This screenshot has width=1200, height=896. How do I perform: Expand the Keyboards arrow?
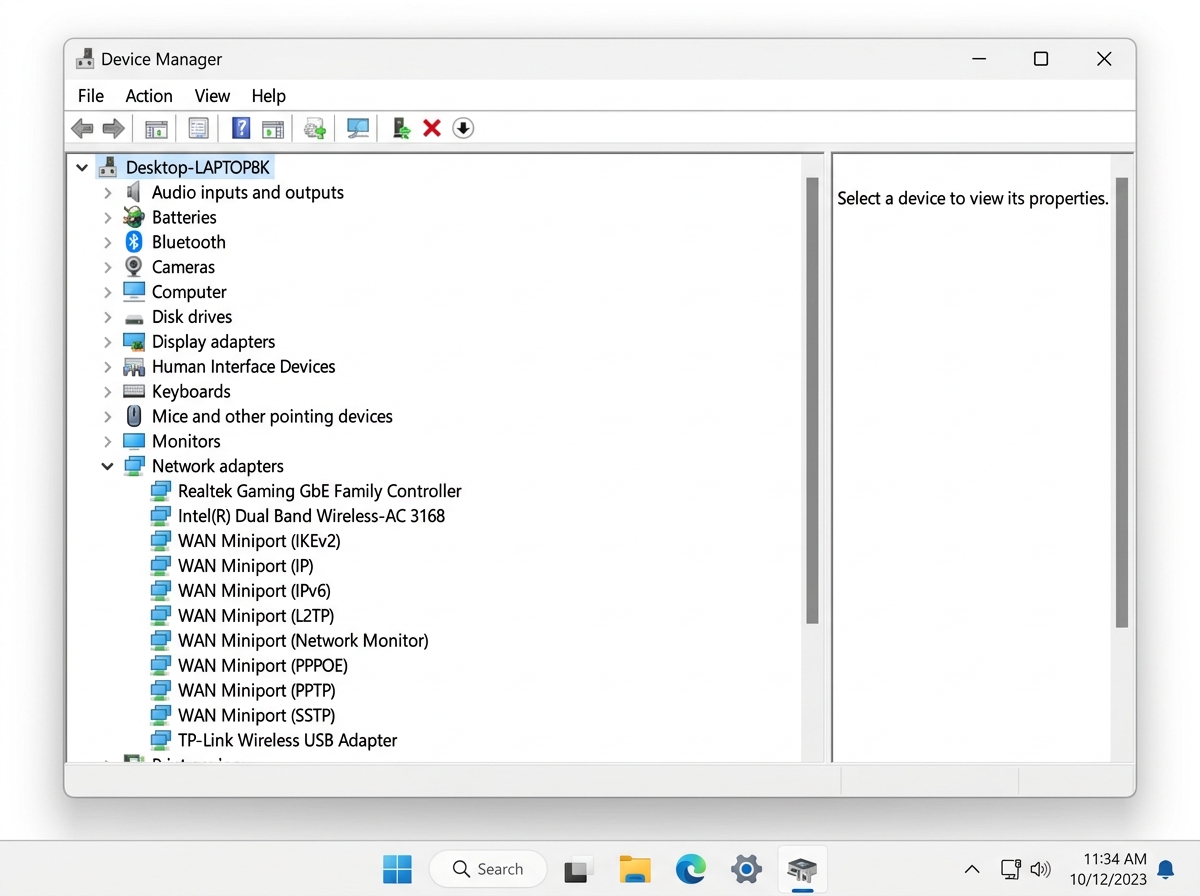point(108,391)
